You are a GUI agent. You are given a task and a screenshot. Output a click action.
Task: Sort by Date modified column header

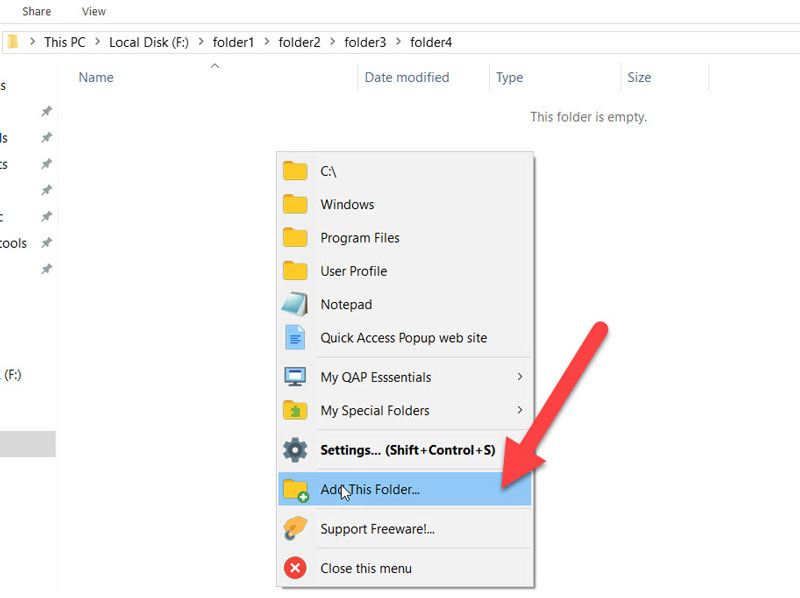[407, 77]
